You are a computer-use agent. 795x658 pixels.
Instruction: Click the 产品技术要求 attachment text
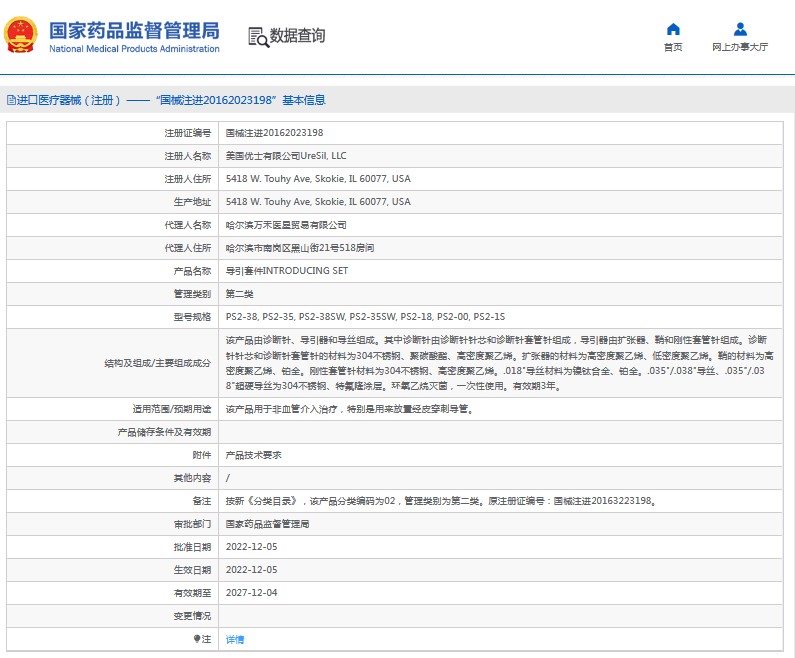(x=254, y=455)
